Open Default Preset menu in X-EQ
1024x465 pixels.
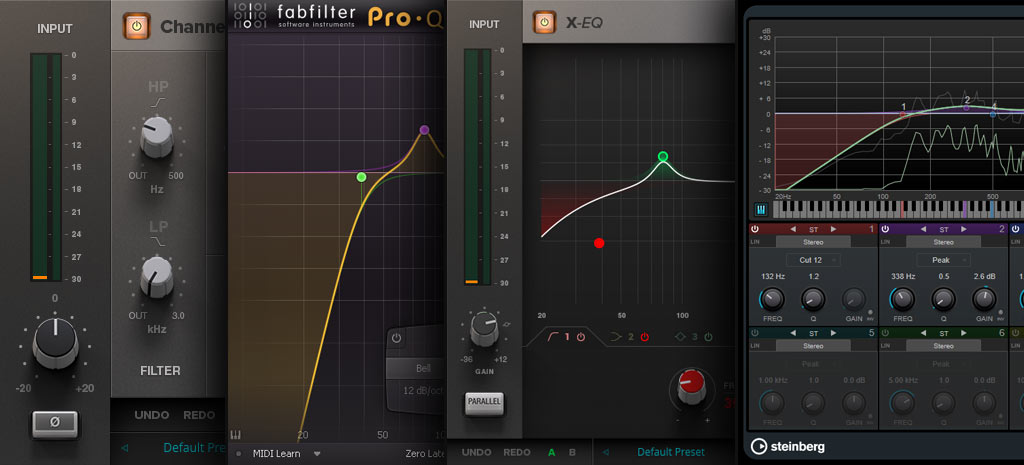(671, 452)
